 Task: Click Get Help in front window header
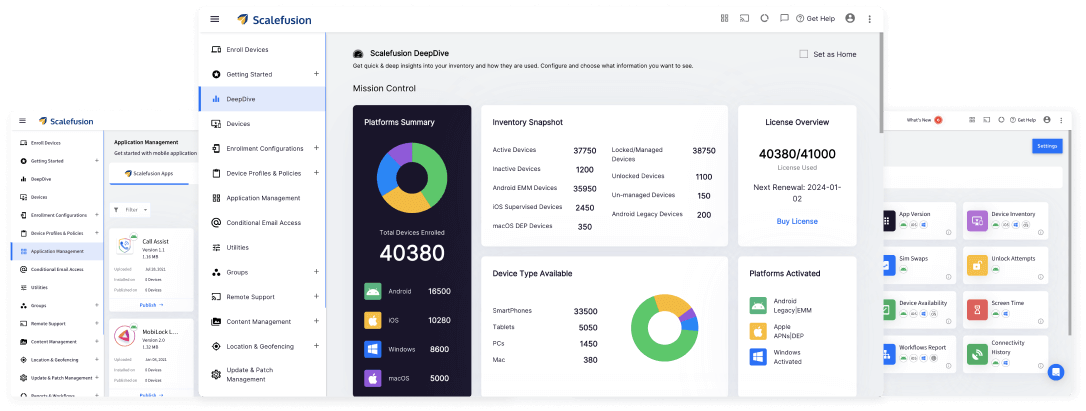816,19
